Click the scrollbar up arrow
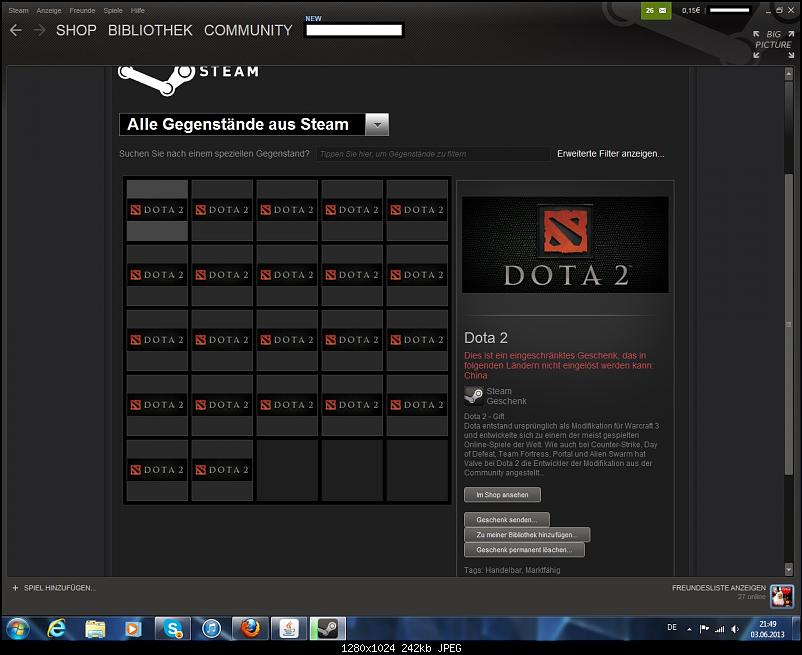 coord(789,74)
